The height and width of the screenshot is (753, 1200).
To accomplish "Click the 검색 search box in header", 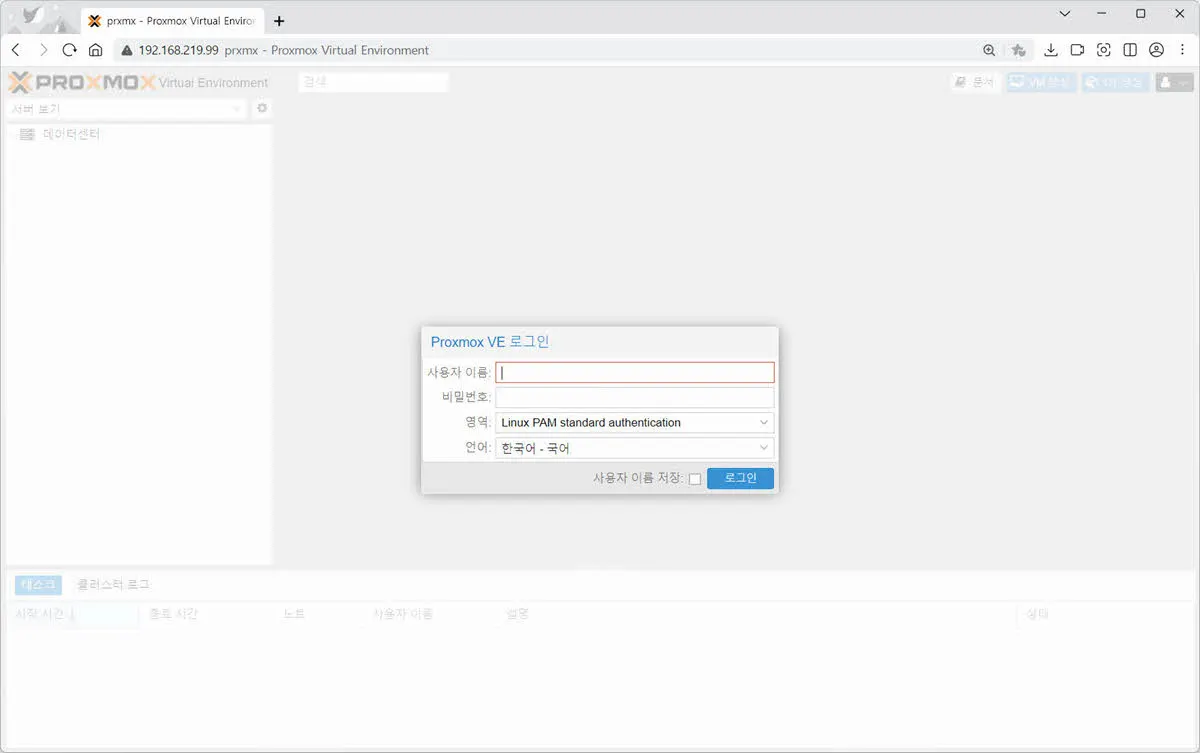I will pyautogui.click(x=373, y=83).
